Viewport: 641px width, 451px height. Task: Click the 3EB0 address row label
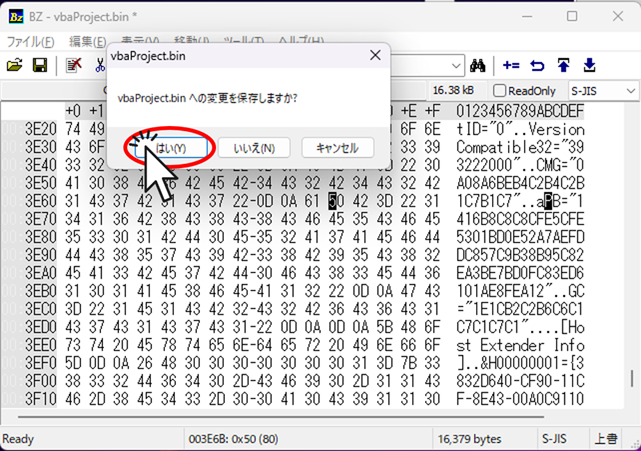40,291
